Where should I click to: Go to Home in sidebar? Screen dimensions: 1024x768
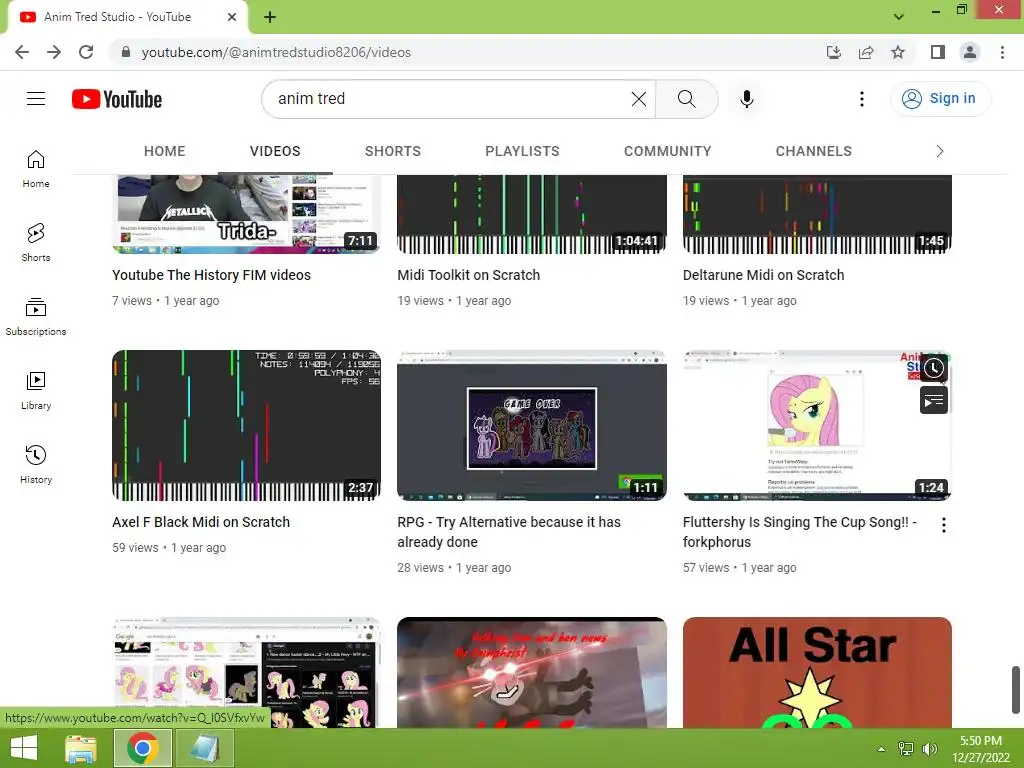point(36,169)
